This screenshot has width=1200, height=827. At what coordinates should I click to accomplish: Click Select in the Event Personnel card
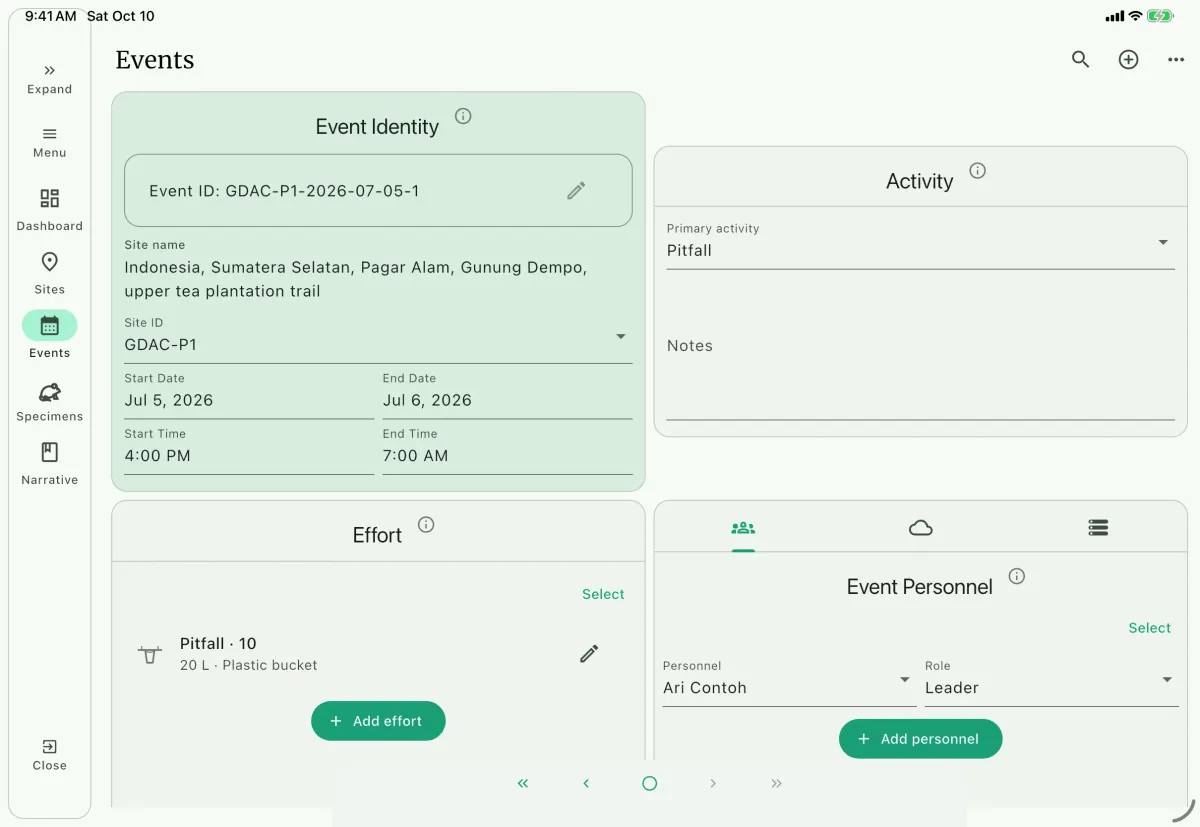(1149, 628)
